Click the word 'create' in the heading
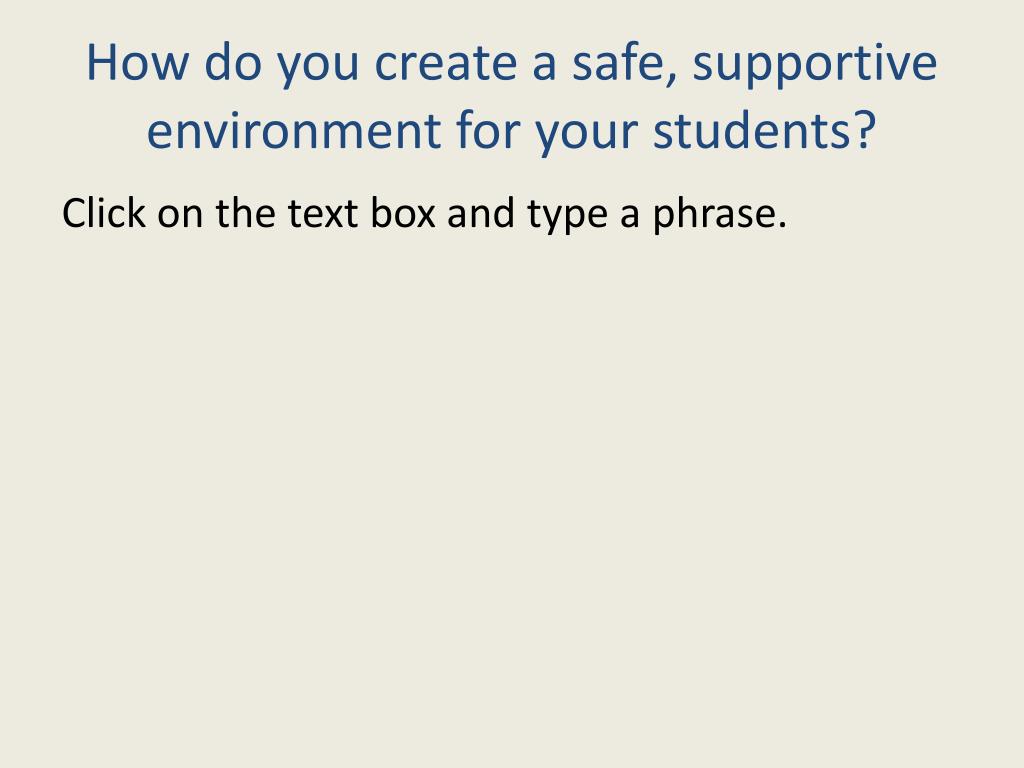This screenshot has width=1024, height=768. click(x=445, y=65)
